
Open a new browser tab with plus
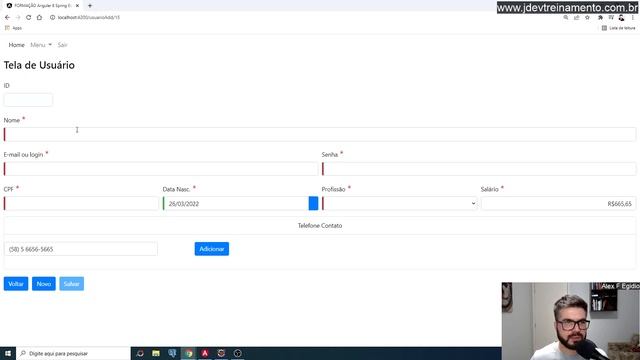point(90,6)
